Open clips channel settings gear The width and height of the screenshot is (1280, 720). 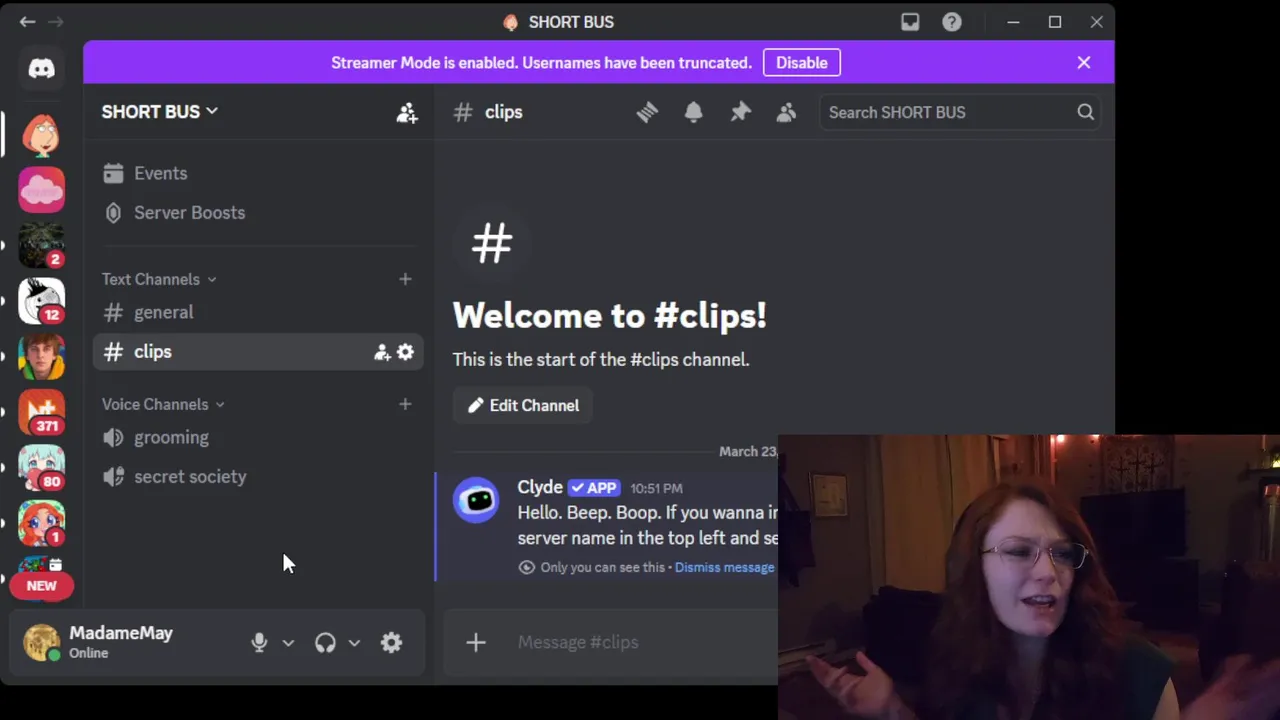(x=405, y=352)
